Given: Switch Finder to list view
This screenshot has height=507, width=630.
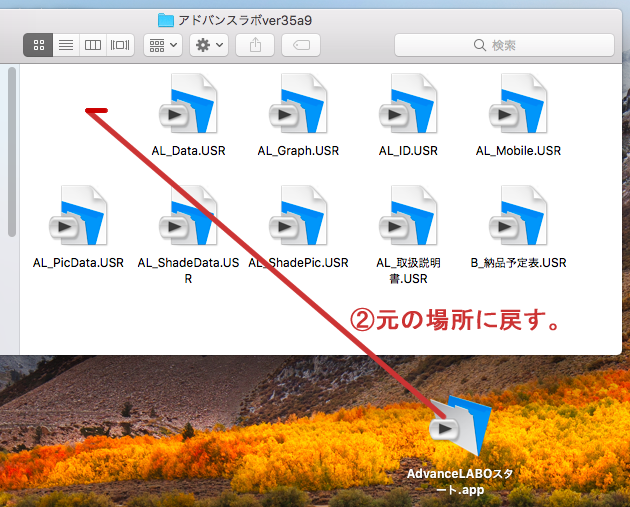Looking at the screenshot, I should 66,45.
